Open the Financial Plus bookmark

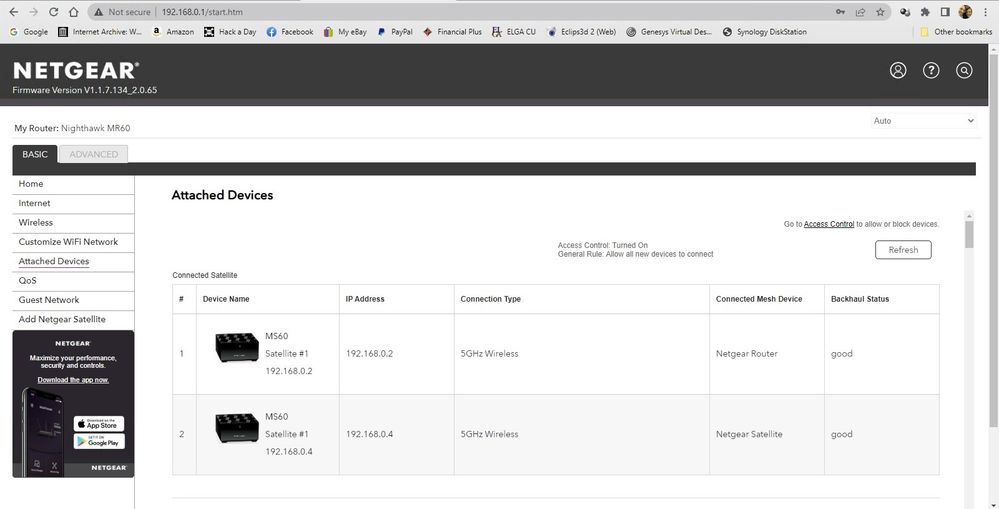[x=452, y=32]
